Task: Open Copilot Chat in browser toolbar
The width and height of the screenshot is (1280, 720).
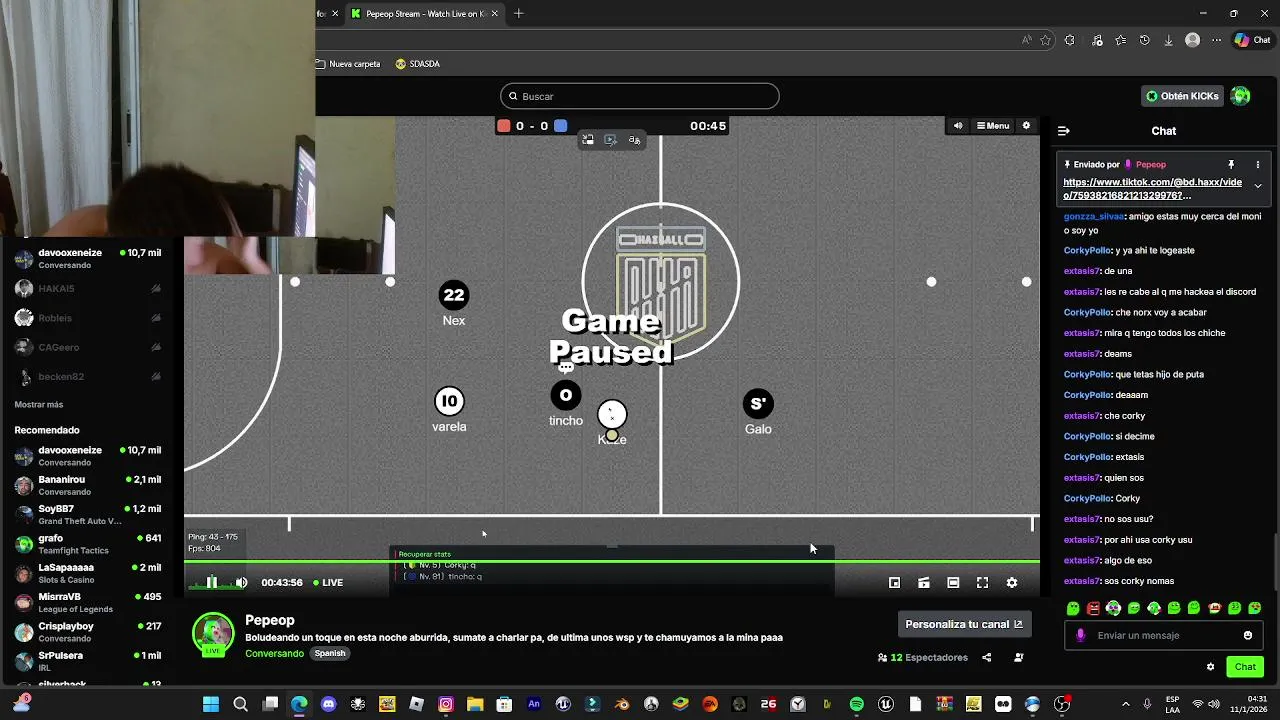Action: 1252,40
